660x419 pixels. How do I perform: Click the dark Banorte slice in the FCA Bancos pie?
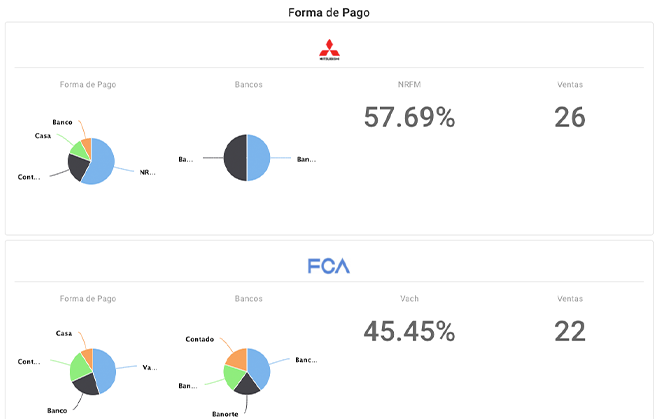coord(246,384)
